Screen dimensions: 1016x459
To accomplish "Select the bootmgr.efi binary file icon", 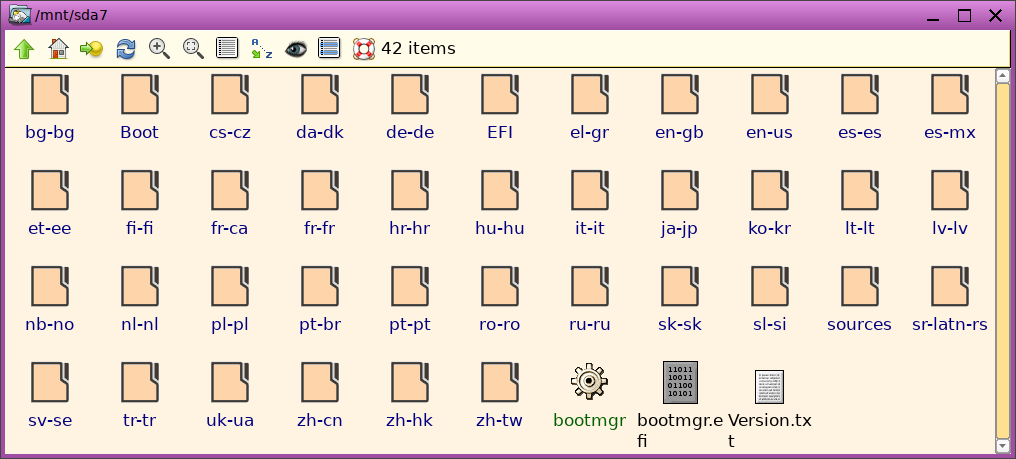I will pyautogui.click(x=680, y=382).
